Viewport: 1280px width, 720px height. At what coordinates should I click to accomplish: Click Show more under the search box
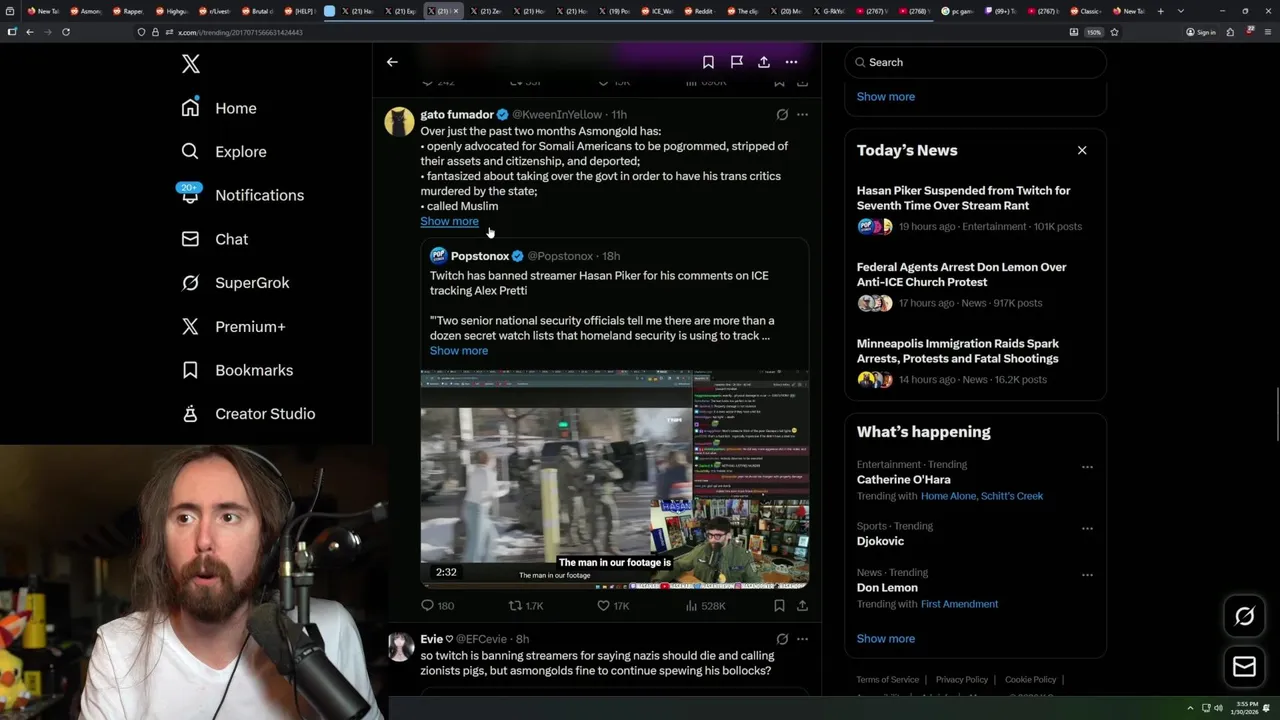point(886,97)
